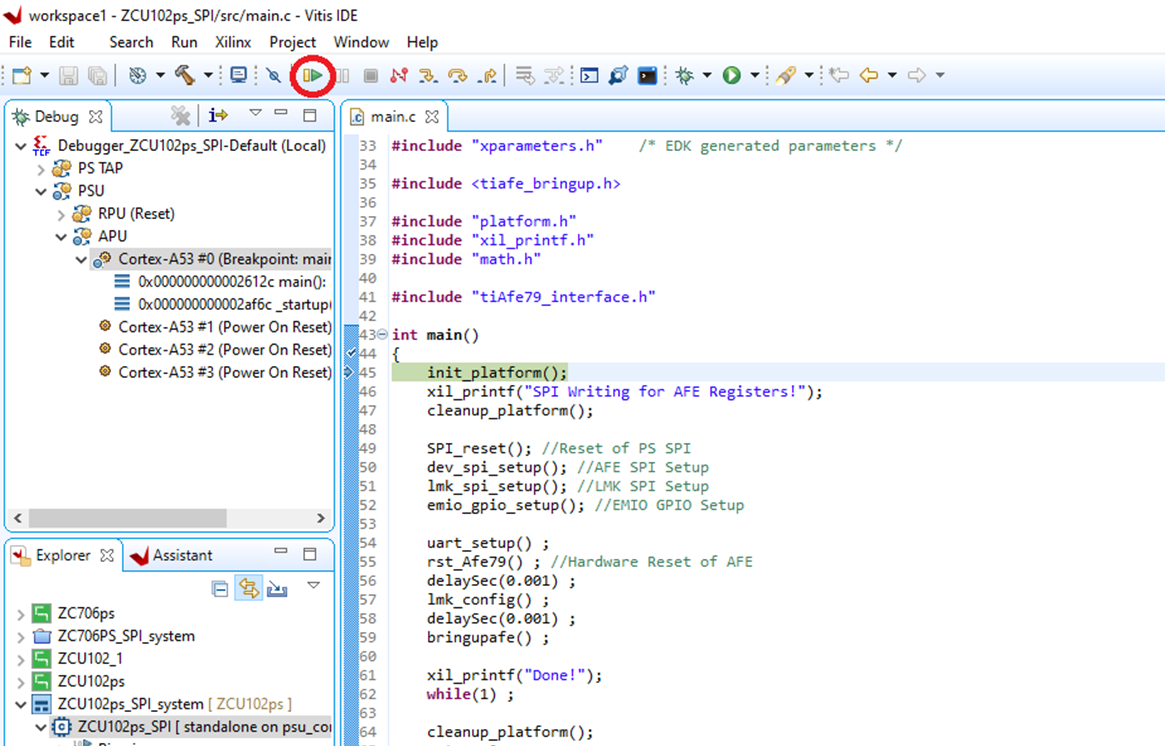
Task: Collapse all items in the Explorer panel
Action: click(220, 589)
